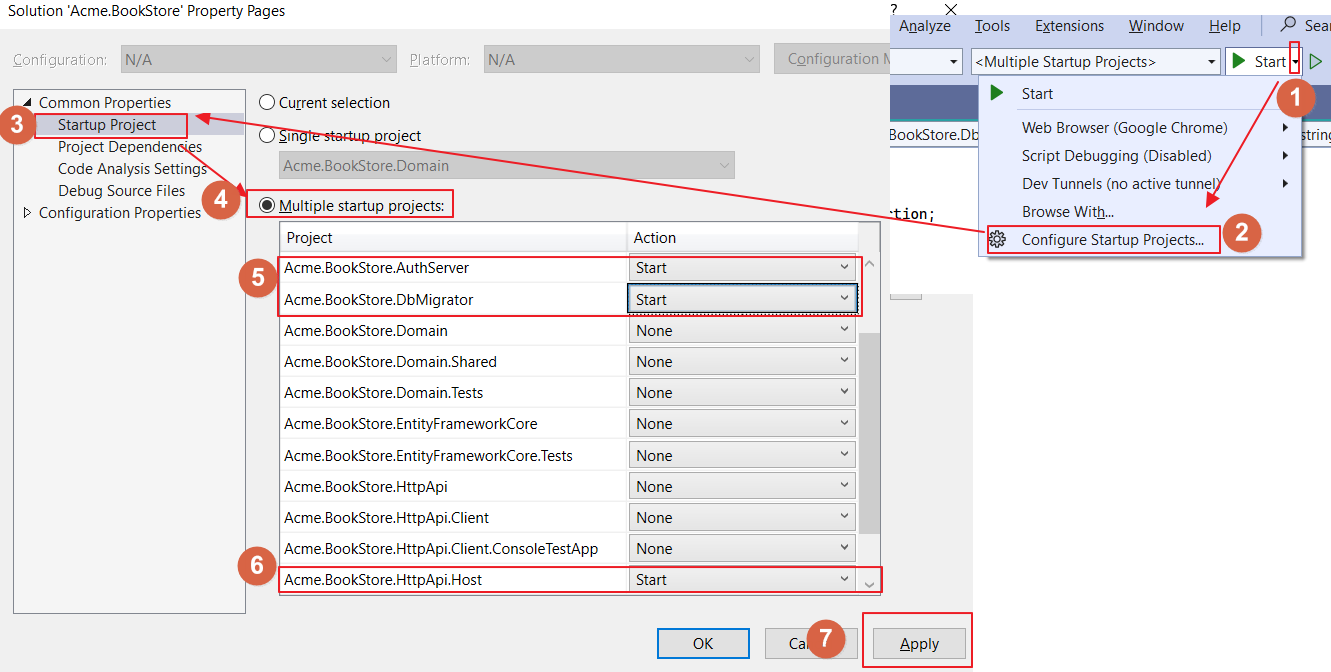Click the gear icon beside Configure Startup Projects

pyautogui.click(x=997, y=239)
